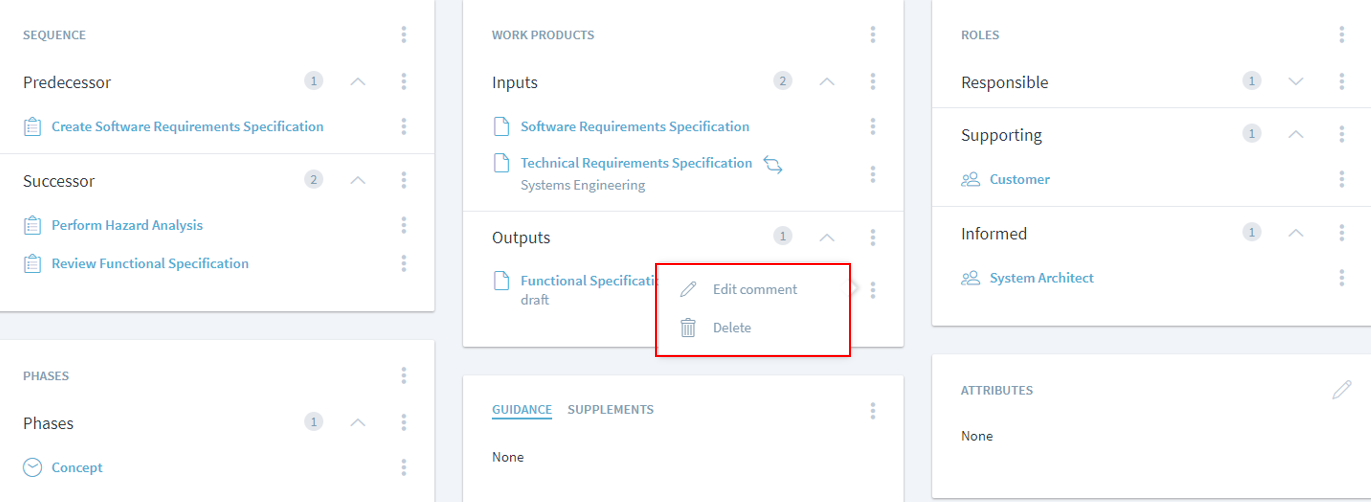Open the Sequence panel three-dot menu
The width and height of the screenshot is (1371, 502).
coord(404,35)
